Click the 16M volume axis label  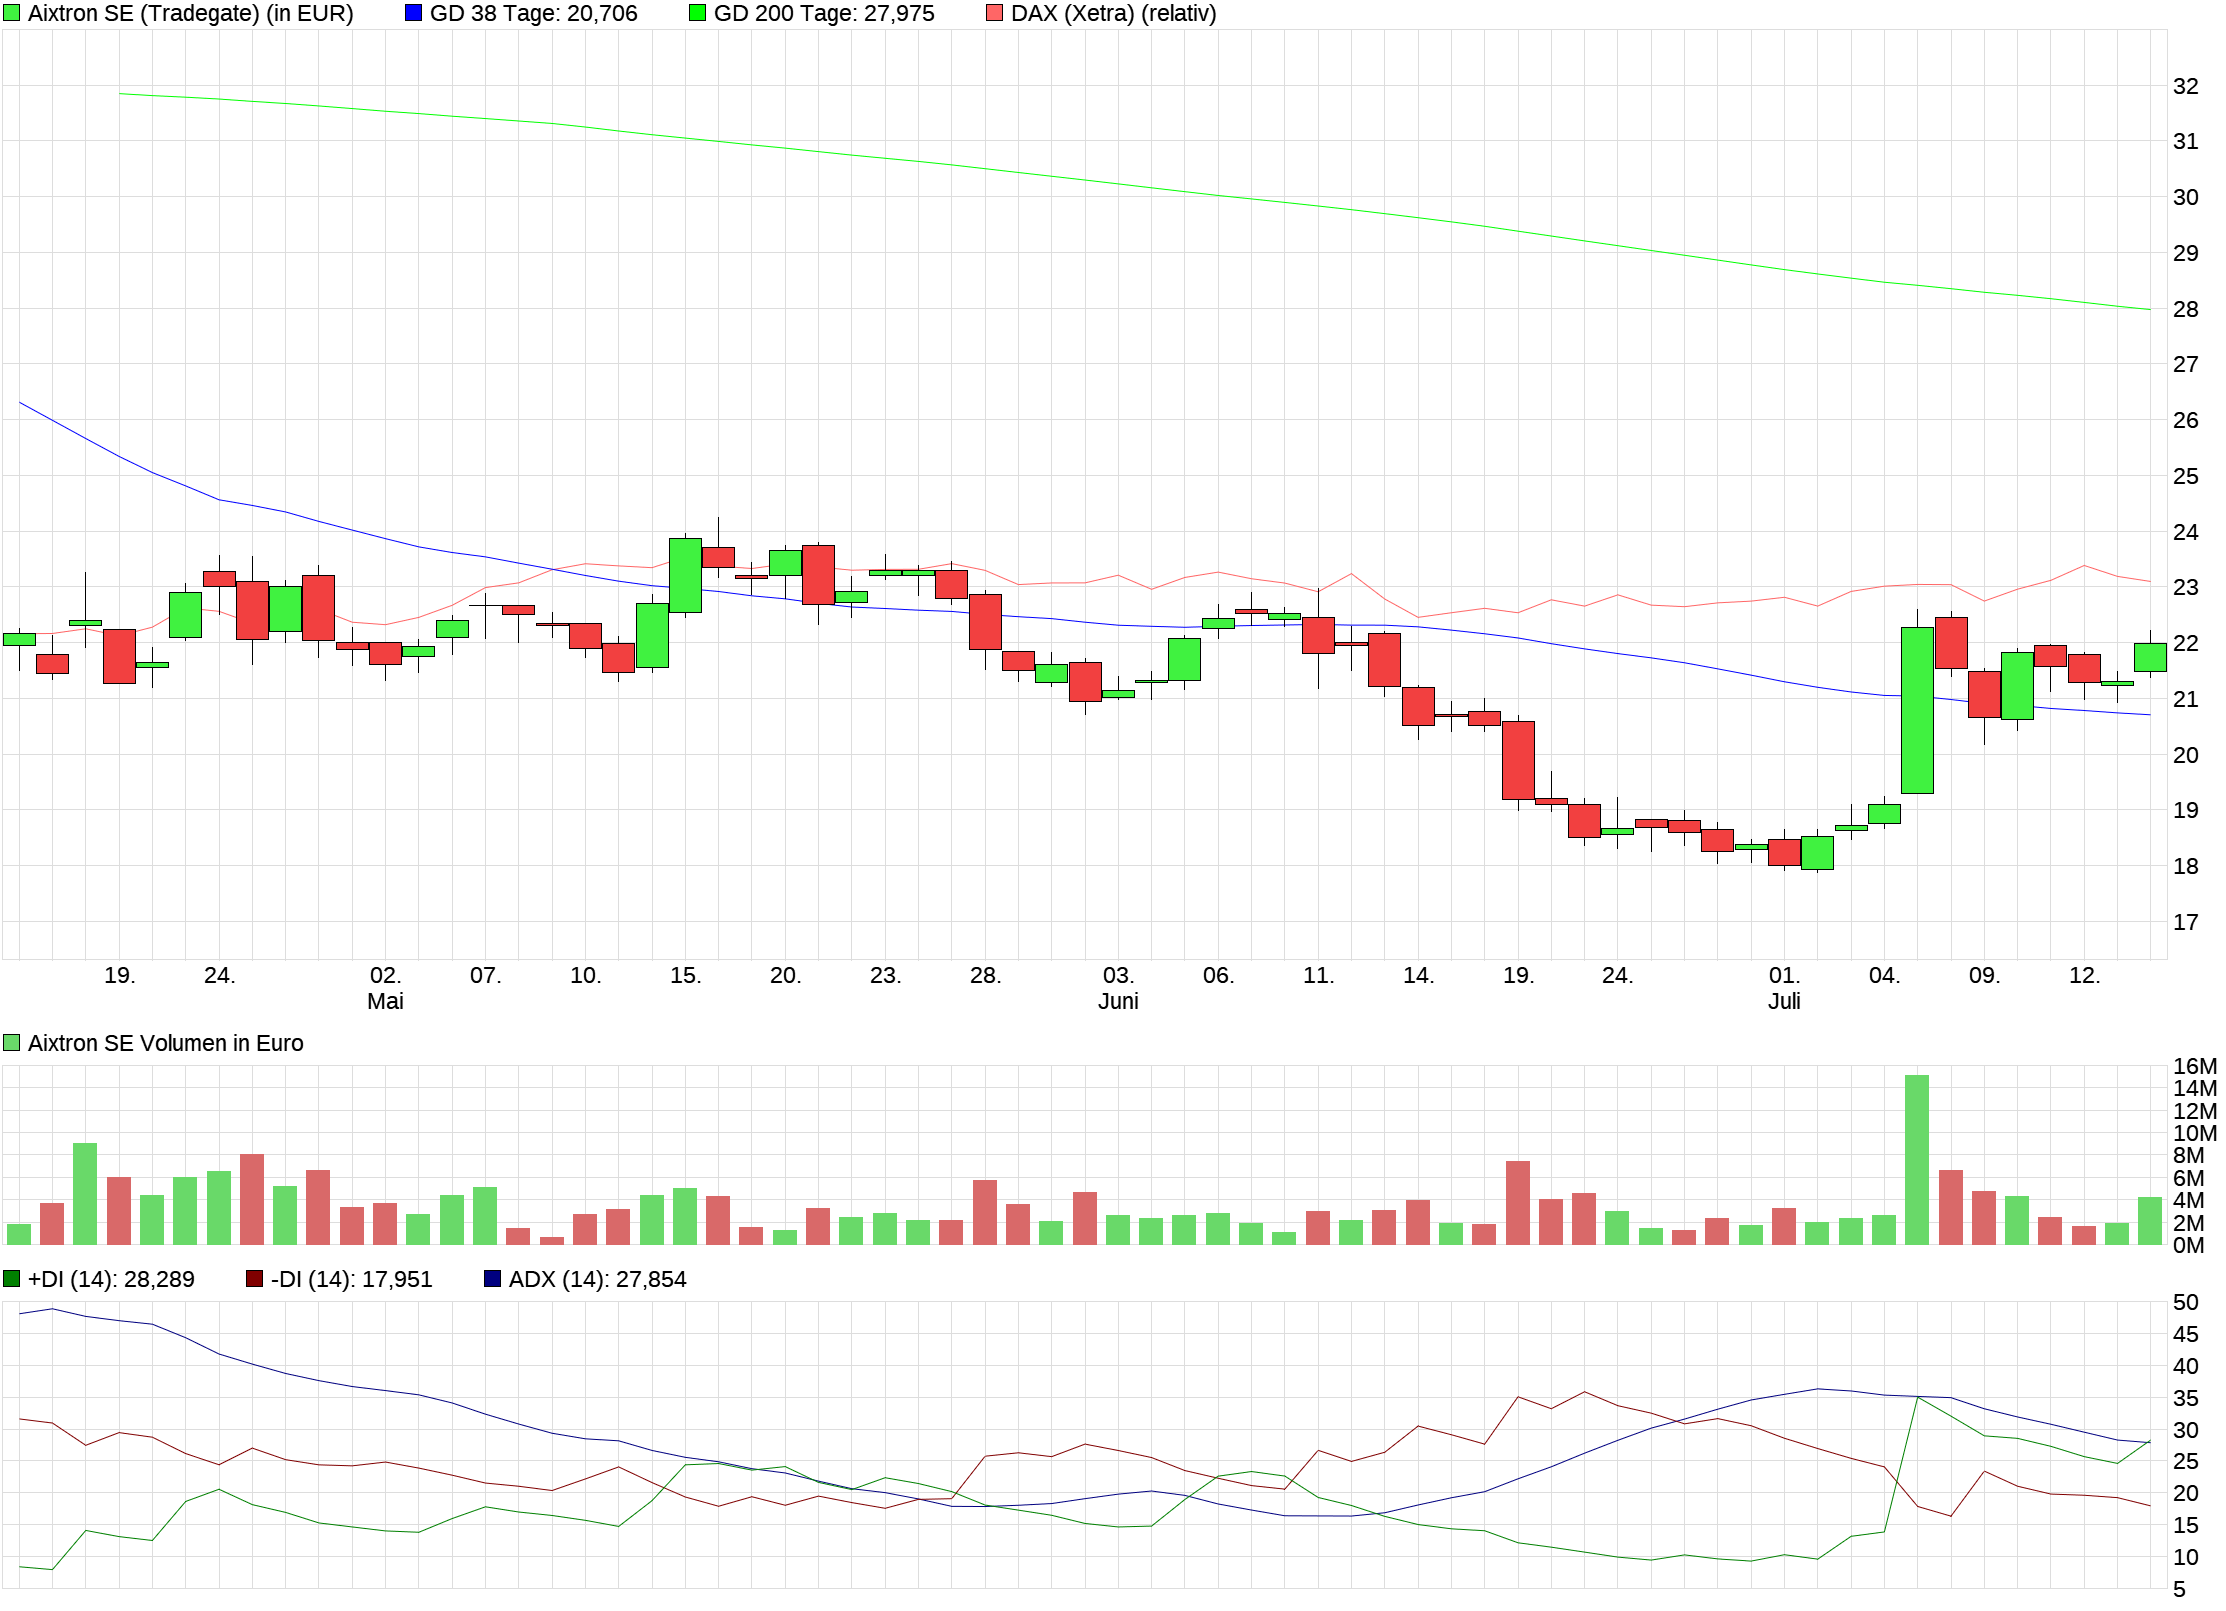pos(2194,1066)
